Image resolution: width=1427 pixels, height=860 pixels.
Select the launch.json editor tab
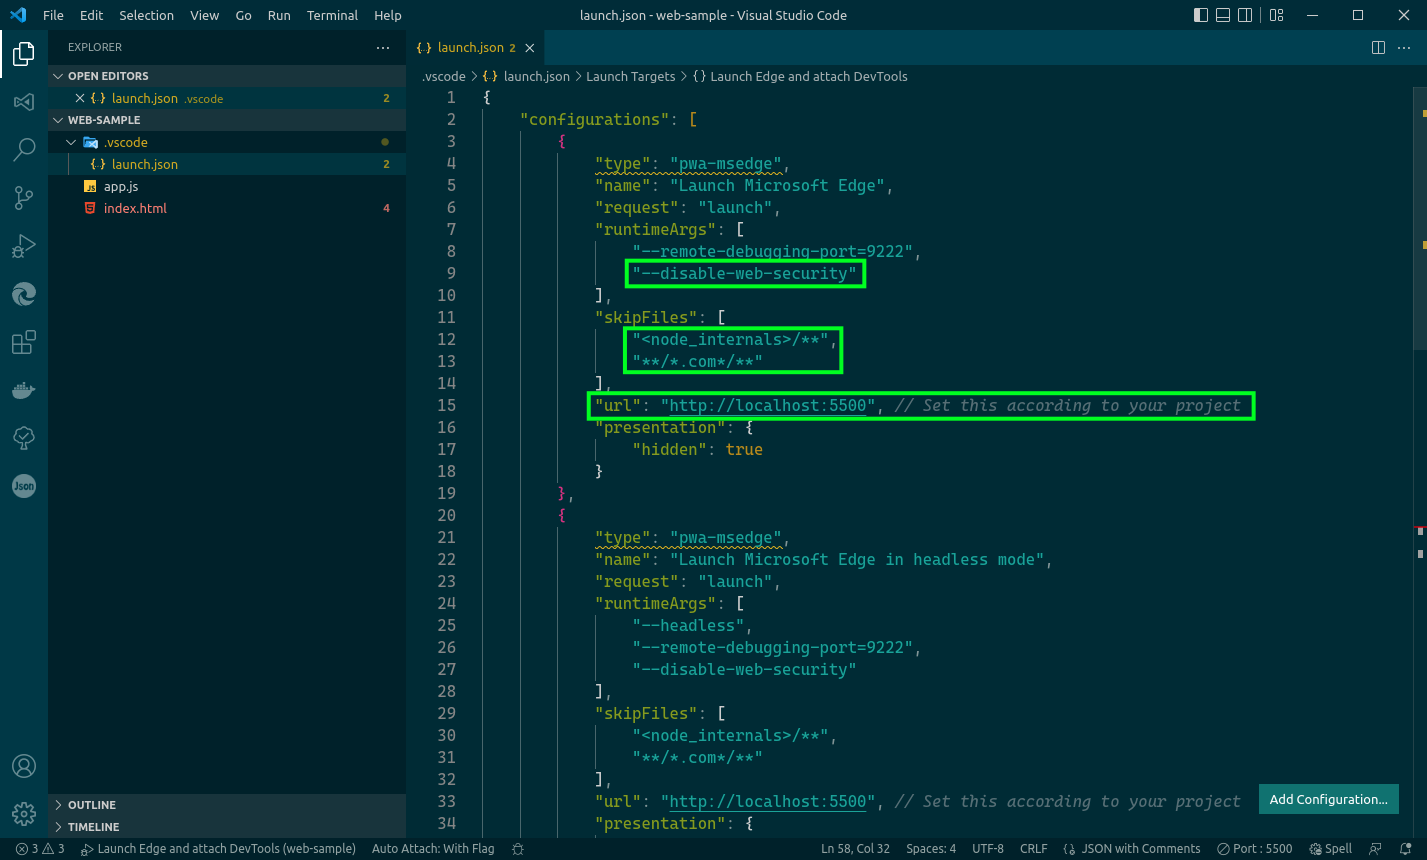(x=470, y=47)
